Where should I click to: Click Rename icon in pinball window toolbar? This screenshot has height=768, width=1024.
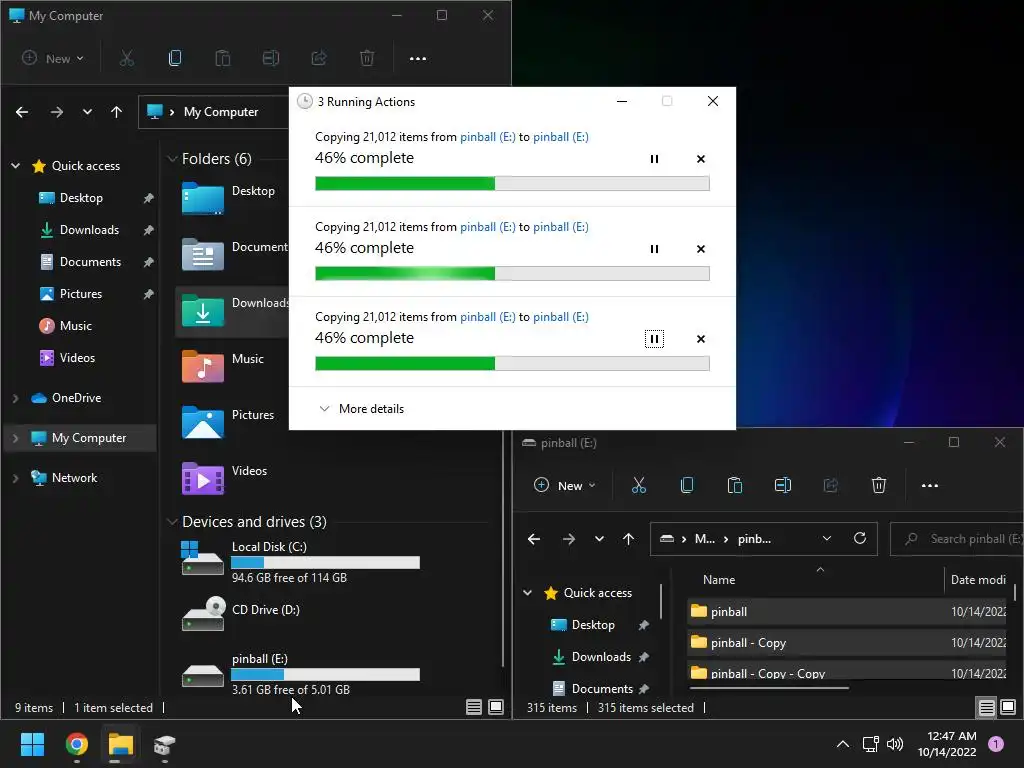[782, 485]
